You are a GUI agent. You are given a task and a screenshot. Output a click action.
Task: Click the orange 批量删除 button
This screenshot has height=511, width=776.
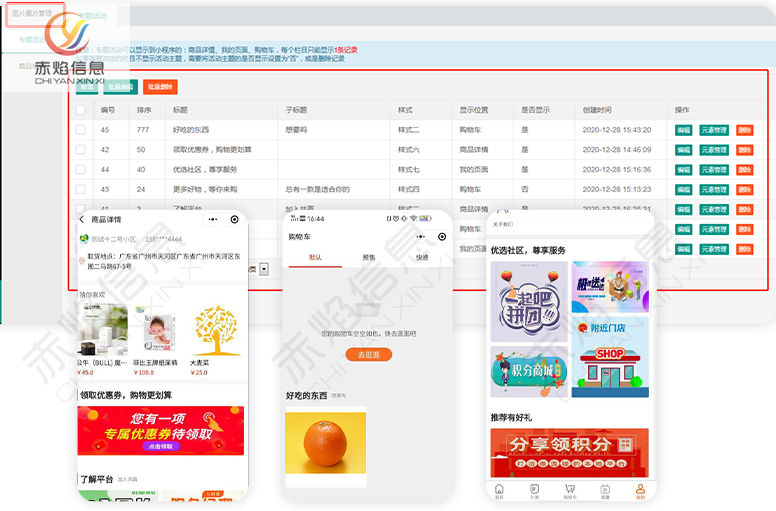pyautogui.click(x=160, y=87)
